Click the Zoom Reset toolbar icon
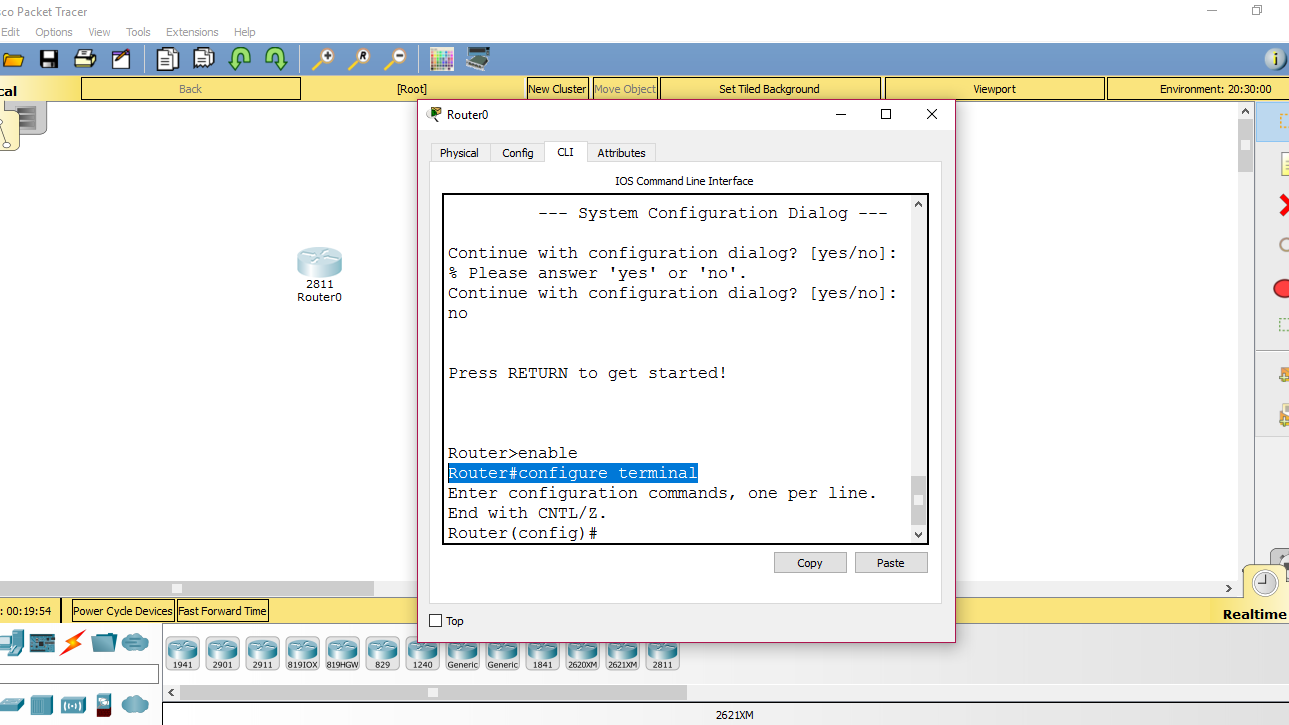The height and width of the screenshot is (725, 1289). tap(359, 58)
